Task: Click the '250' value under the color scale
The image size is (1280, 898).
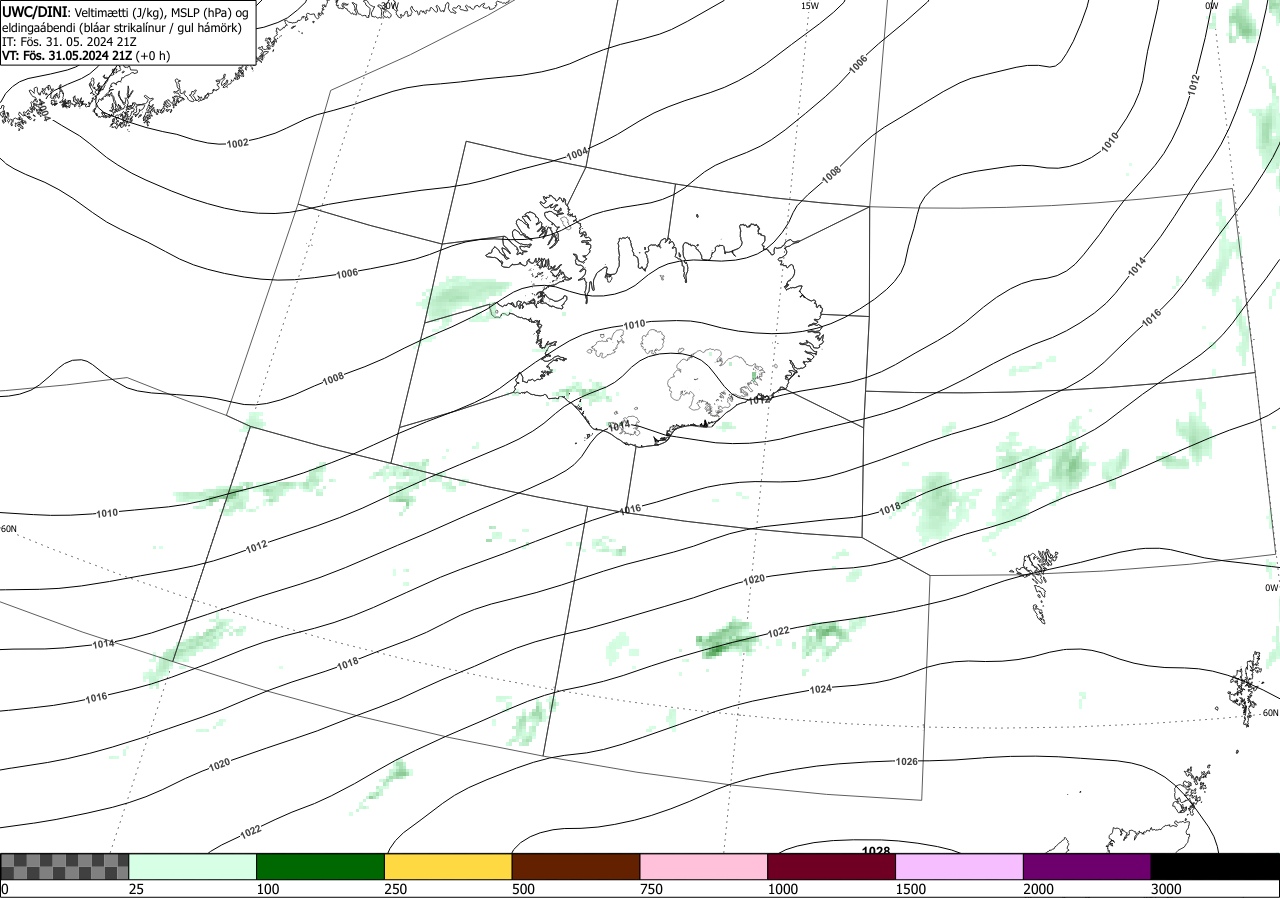Action: click(396, 889)
